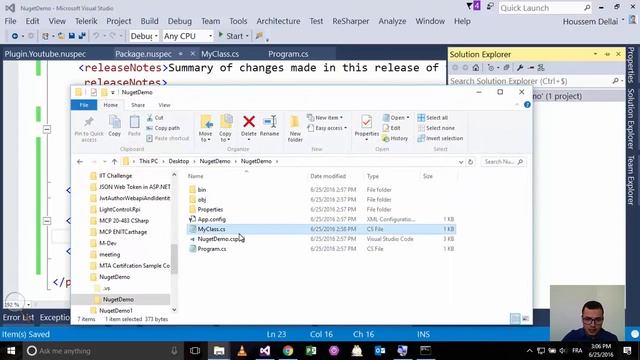Image resolution: width=640 pixels, height=360 pixels.
Task: Click Date modified column header
Action: (328, 176)
